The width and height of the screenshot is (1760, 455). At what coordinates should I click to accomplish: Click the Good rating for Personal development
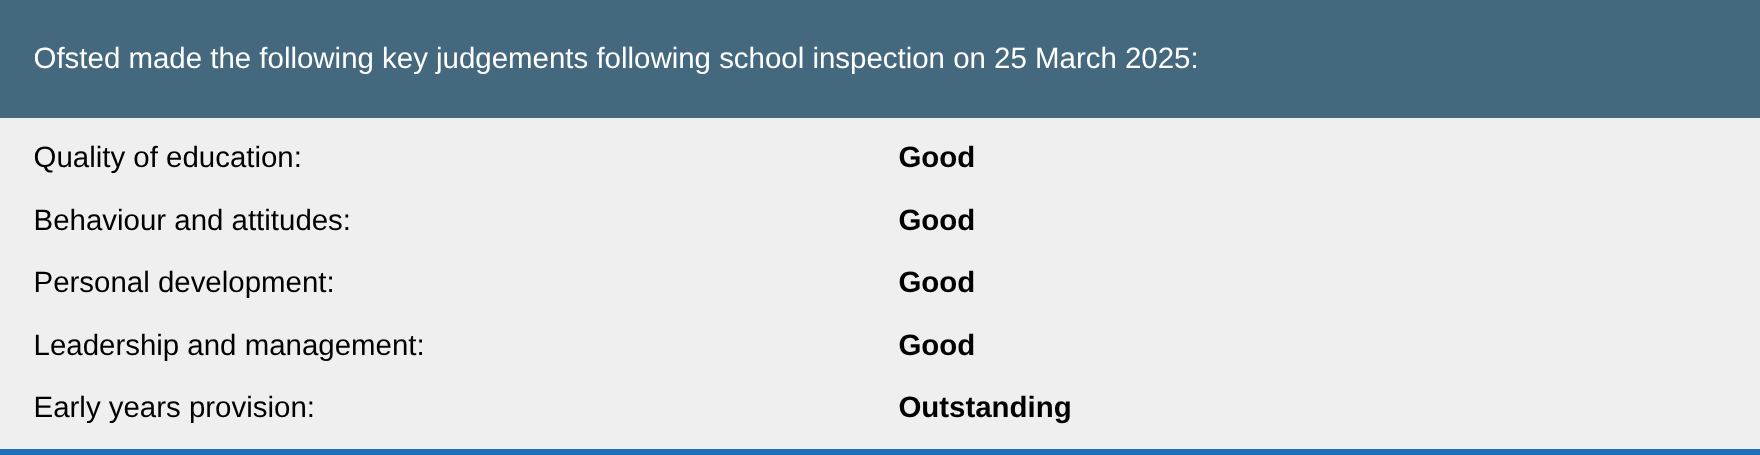[x=936, y=283]
